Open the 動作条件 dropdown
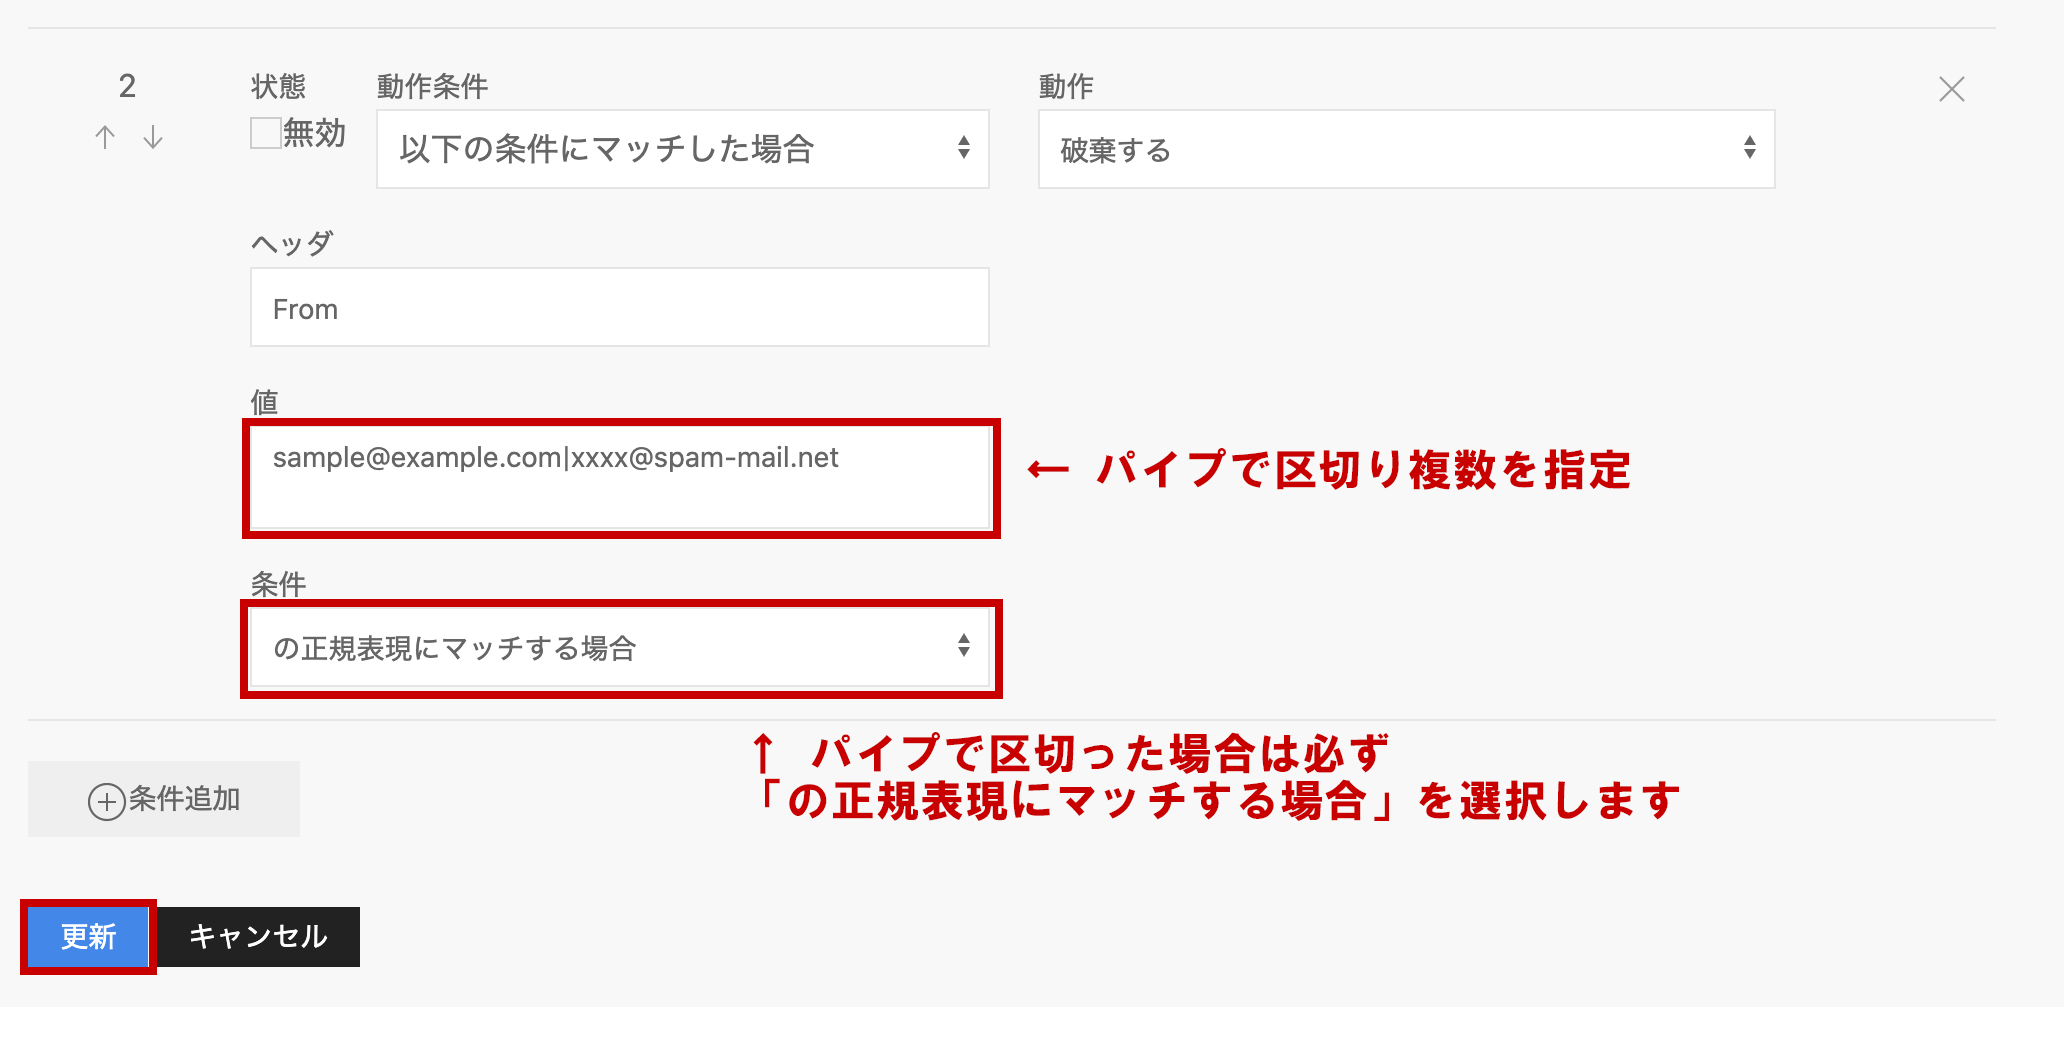 (683, 149)
